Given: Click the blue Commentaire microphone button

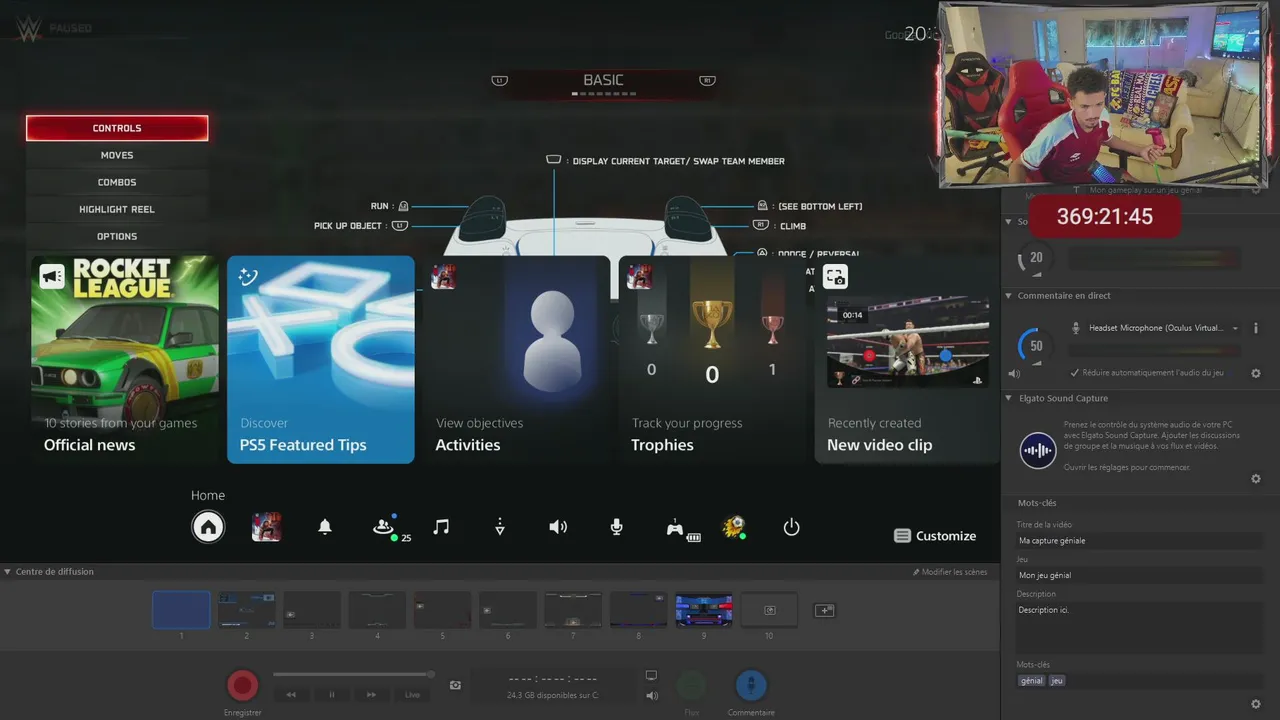Looking at the screenshot, I should click(x=751, y=686).
